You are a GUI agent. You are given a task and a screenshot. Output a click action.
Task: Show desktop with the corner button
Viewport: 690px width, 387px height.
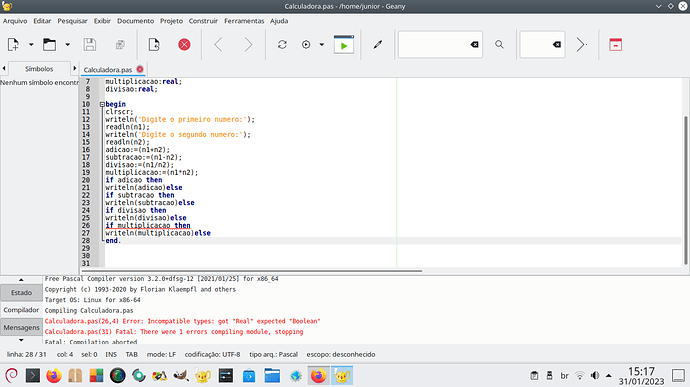(679, 376)
